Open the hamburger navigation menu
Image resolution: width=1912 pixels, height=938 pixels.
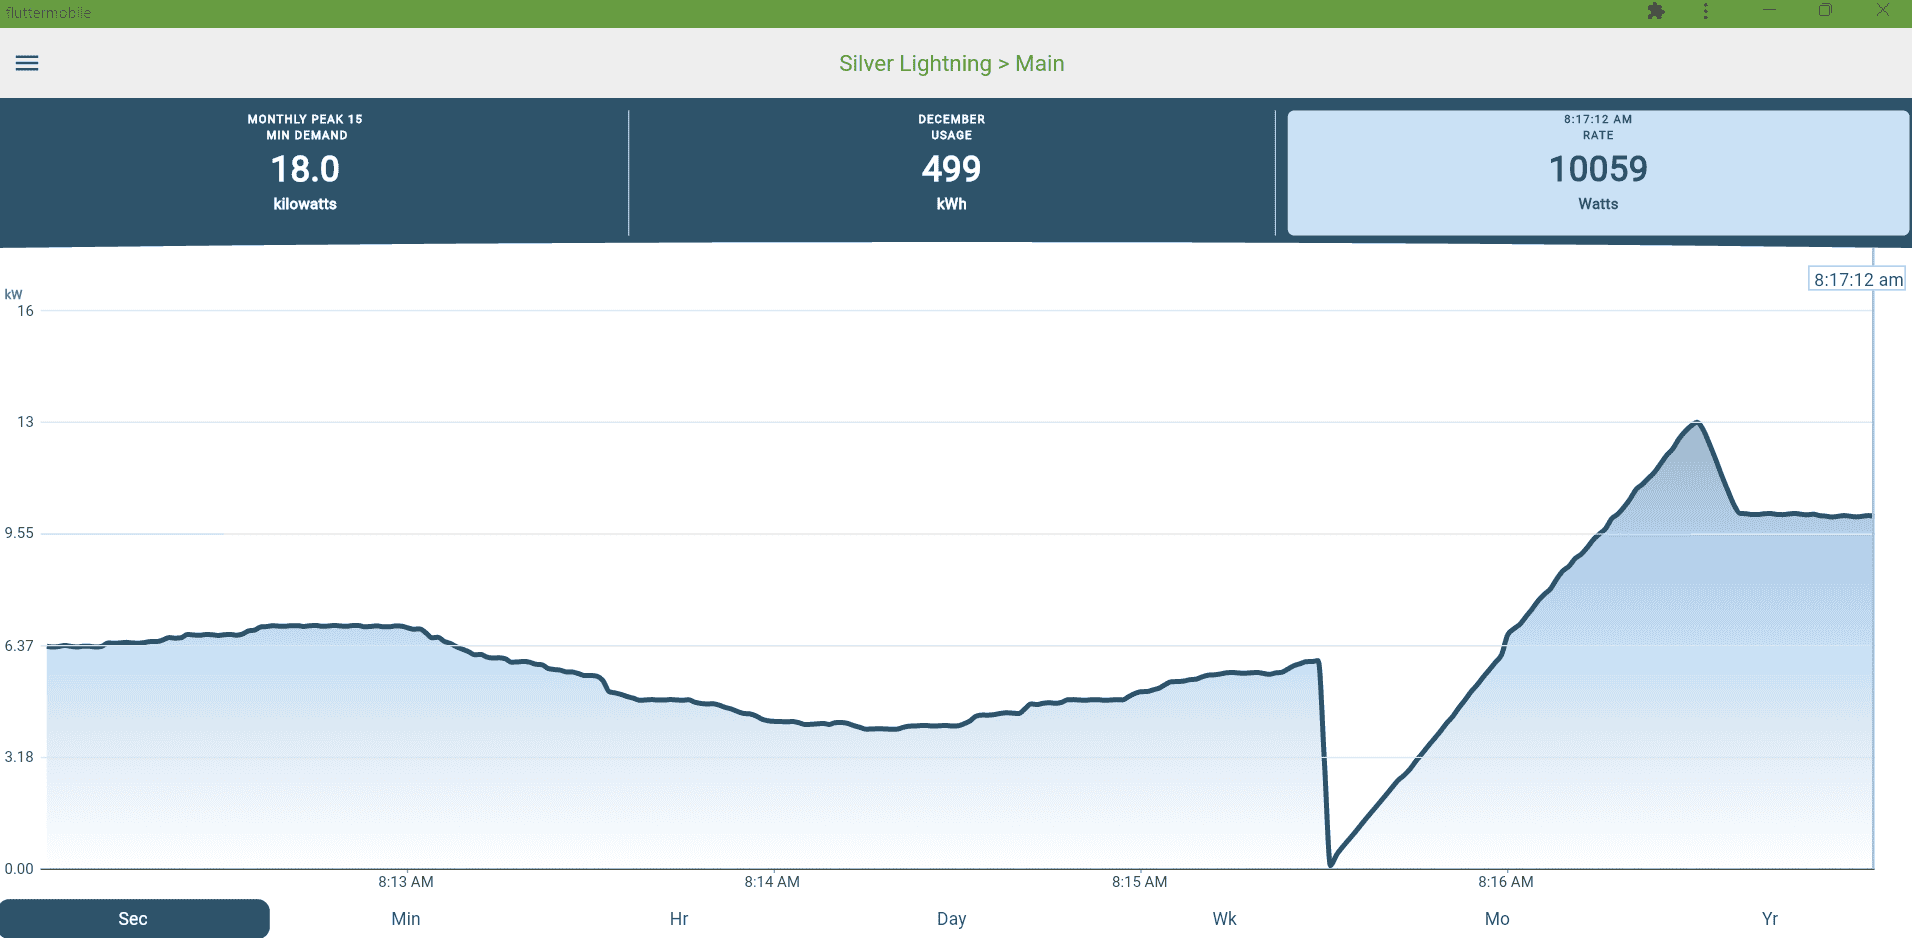click(27, 63)
